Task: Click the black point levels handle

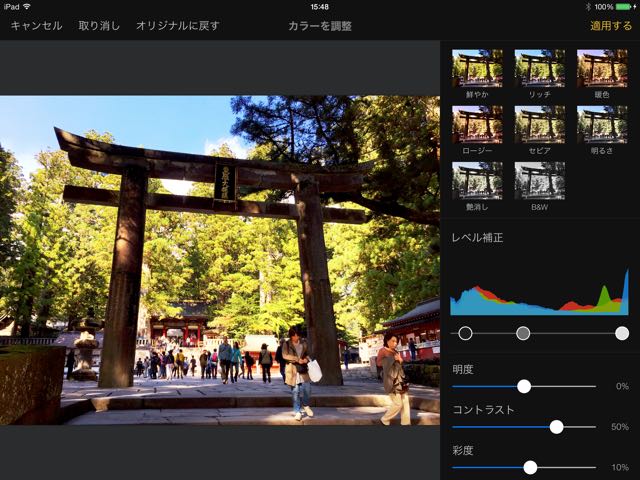Action: 465,333
